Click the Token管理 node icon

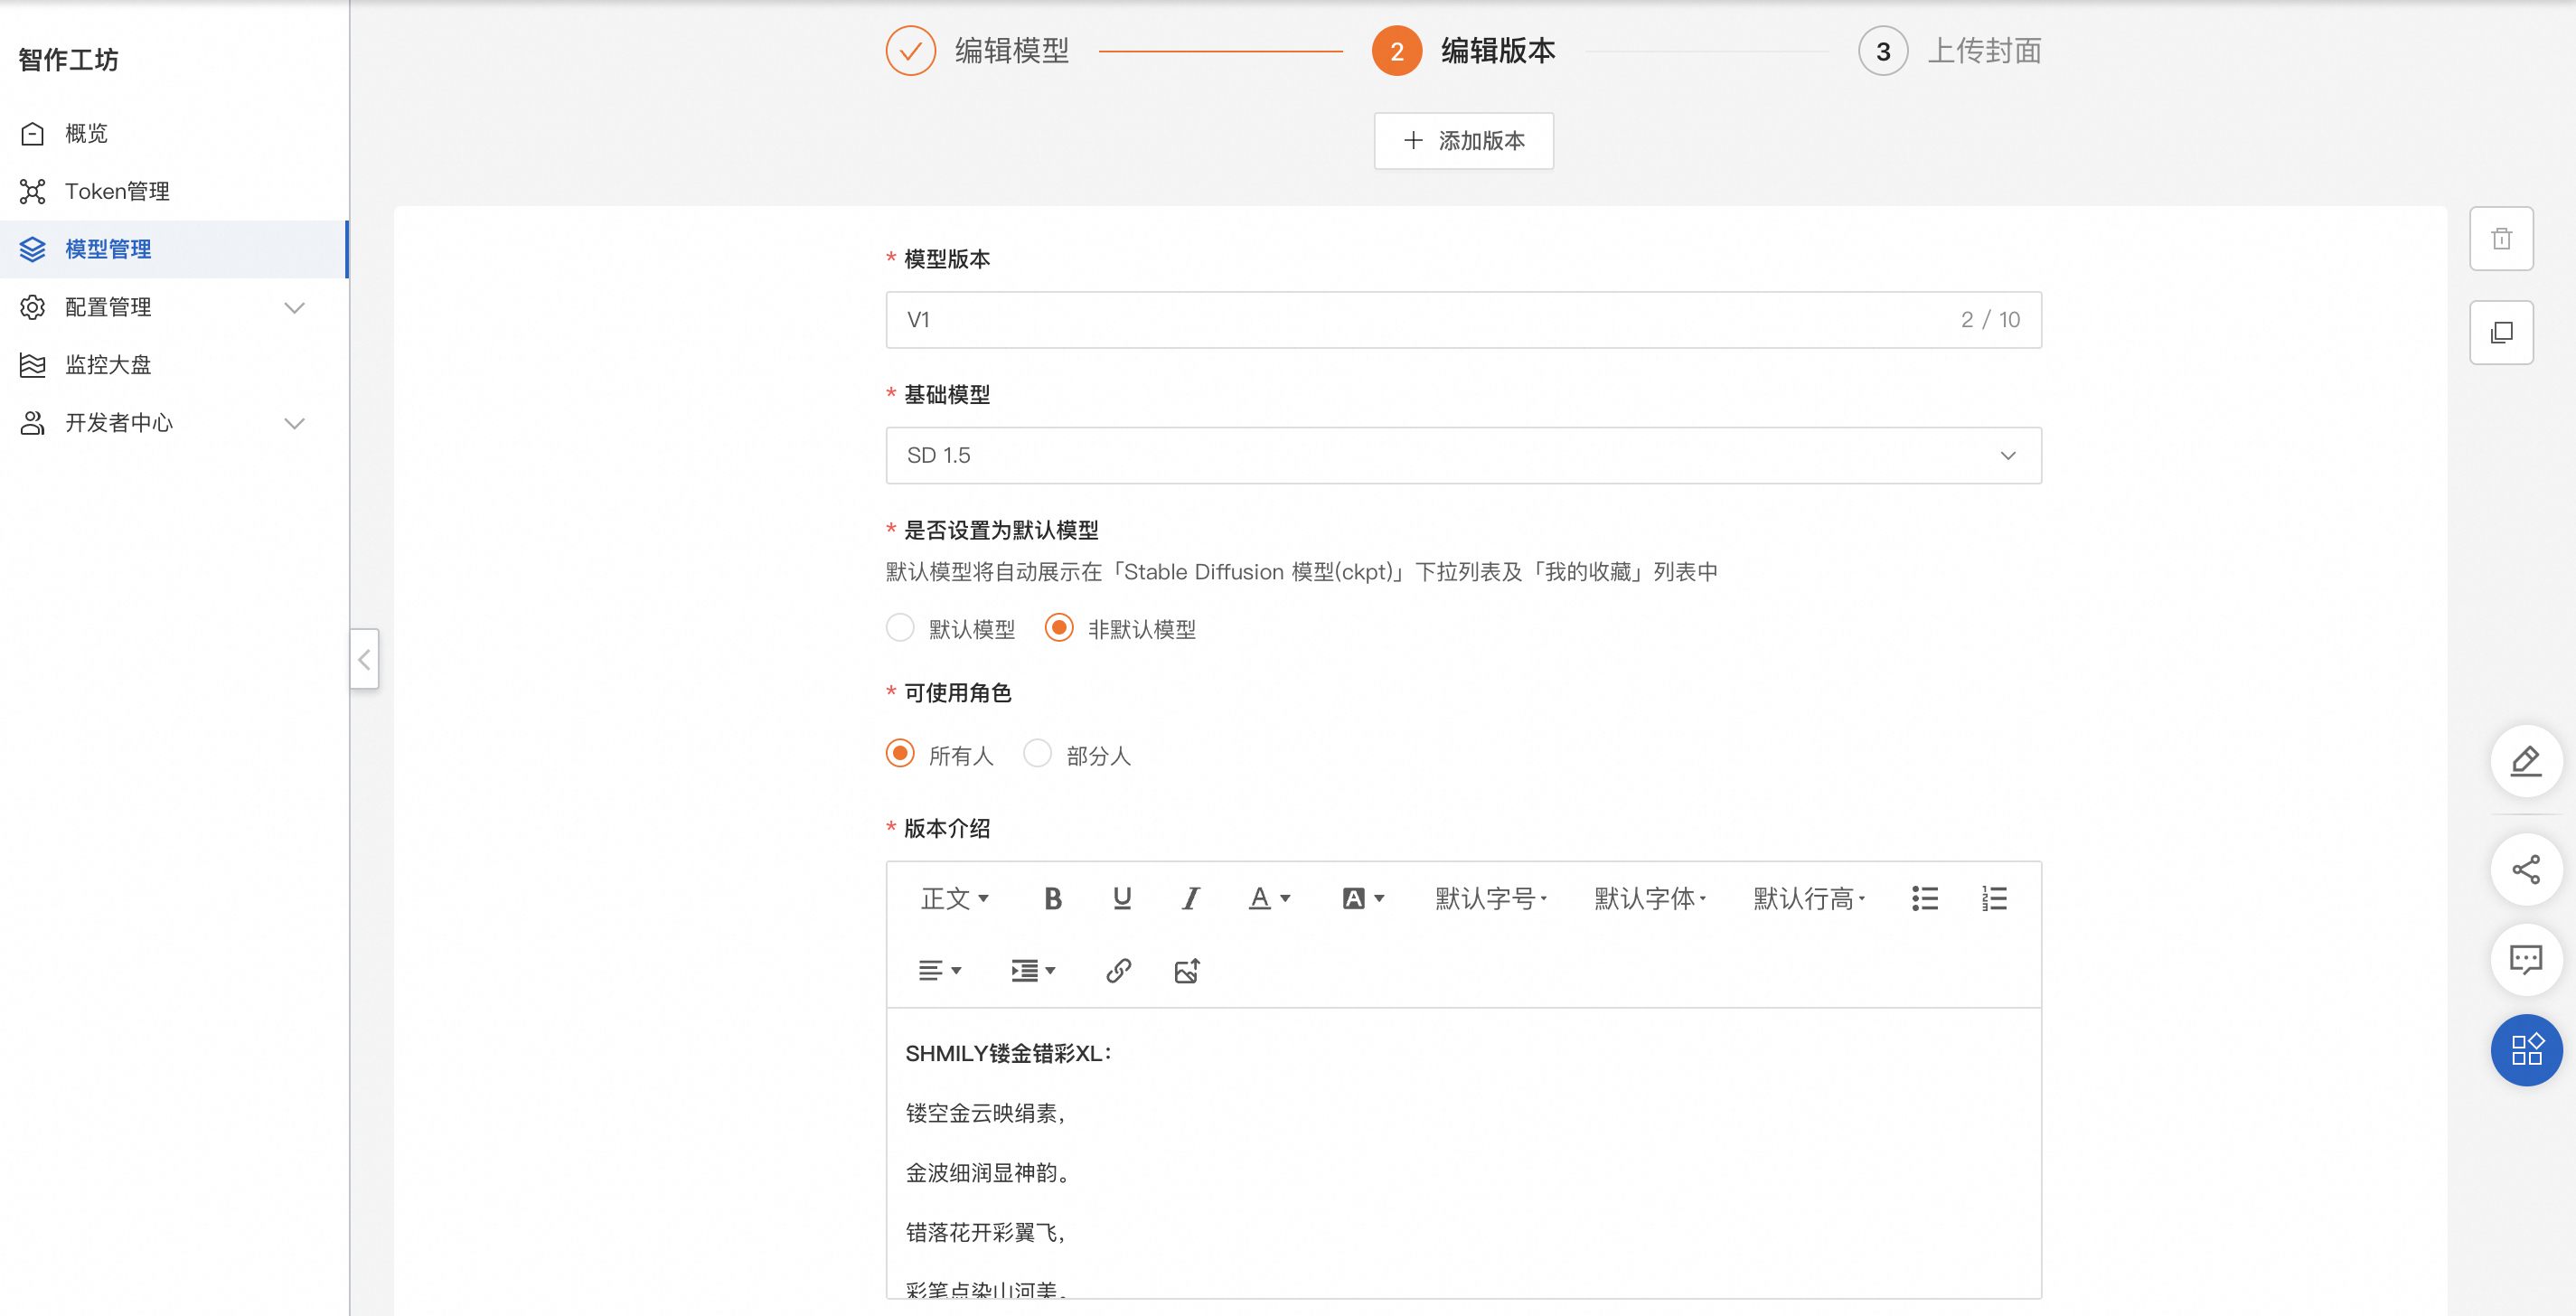33,191
